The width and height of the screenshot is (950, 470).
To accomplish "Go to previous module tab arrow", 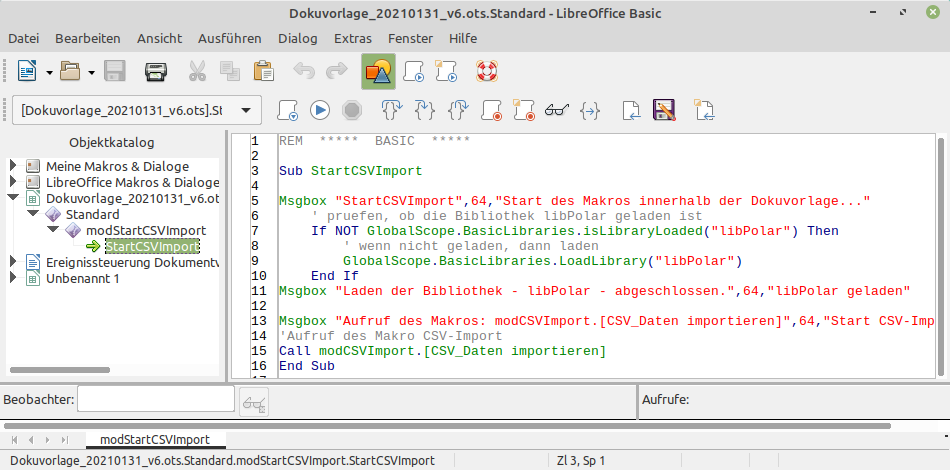I will pyautogui.click(x=31, y=440).
